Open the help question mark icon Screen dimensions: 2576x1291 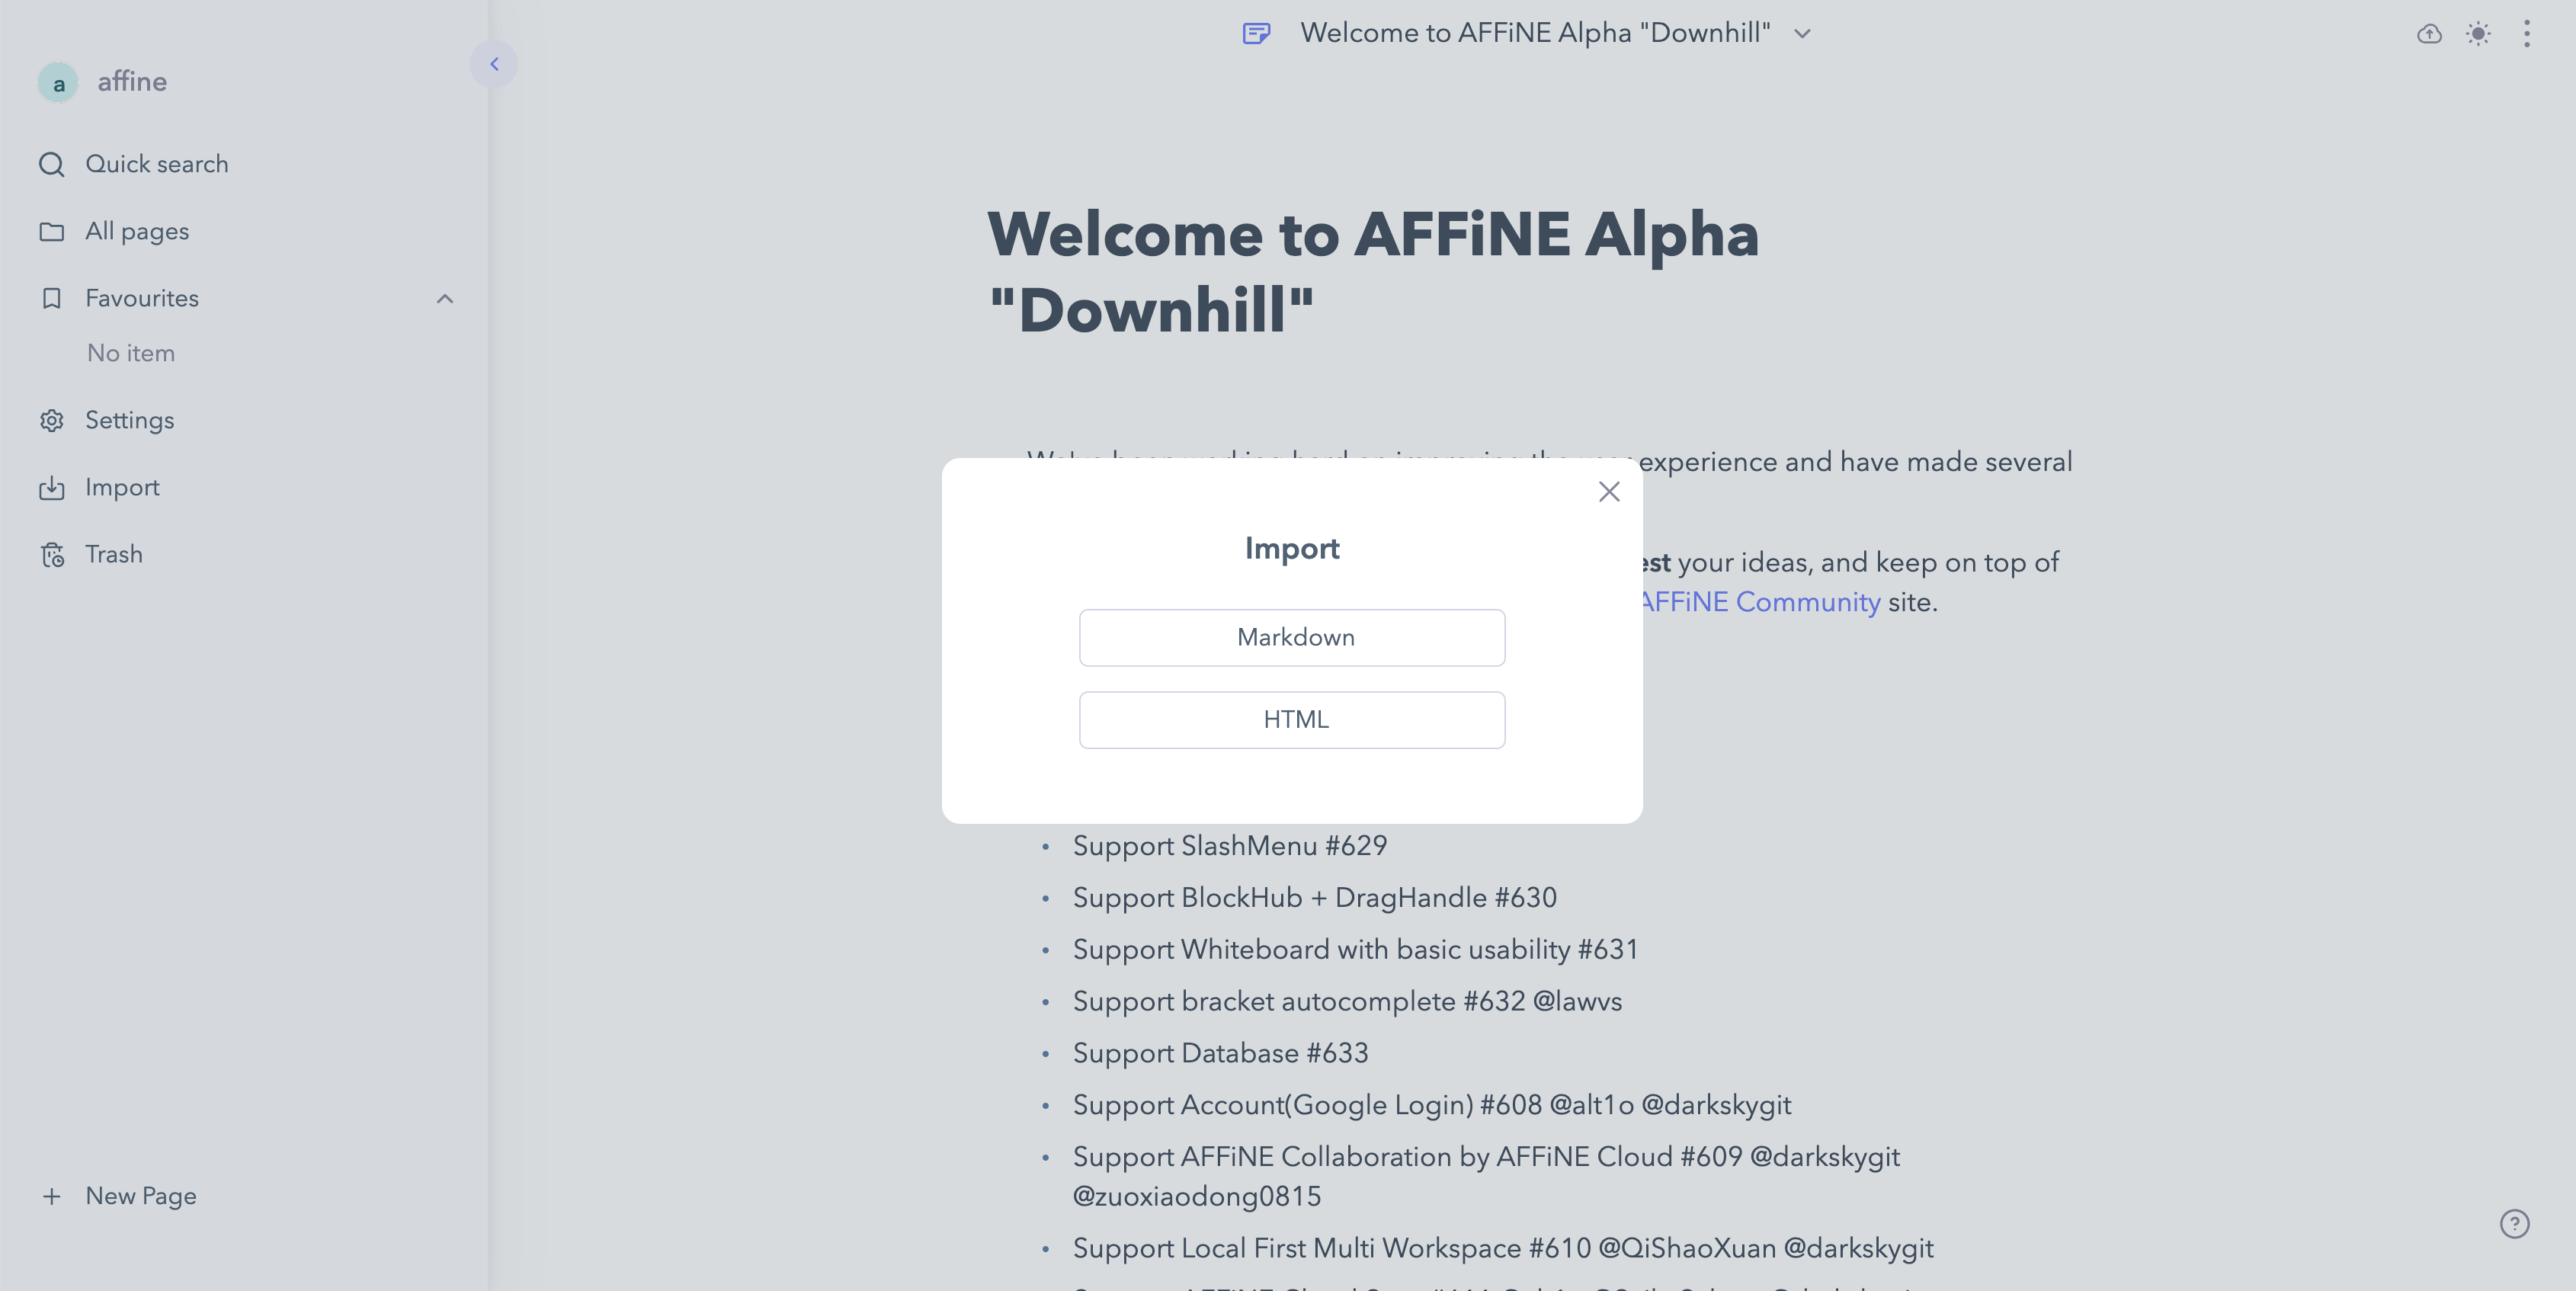(x=2515, y=1225)
